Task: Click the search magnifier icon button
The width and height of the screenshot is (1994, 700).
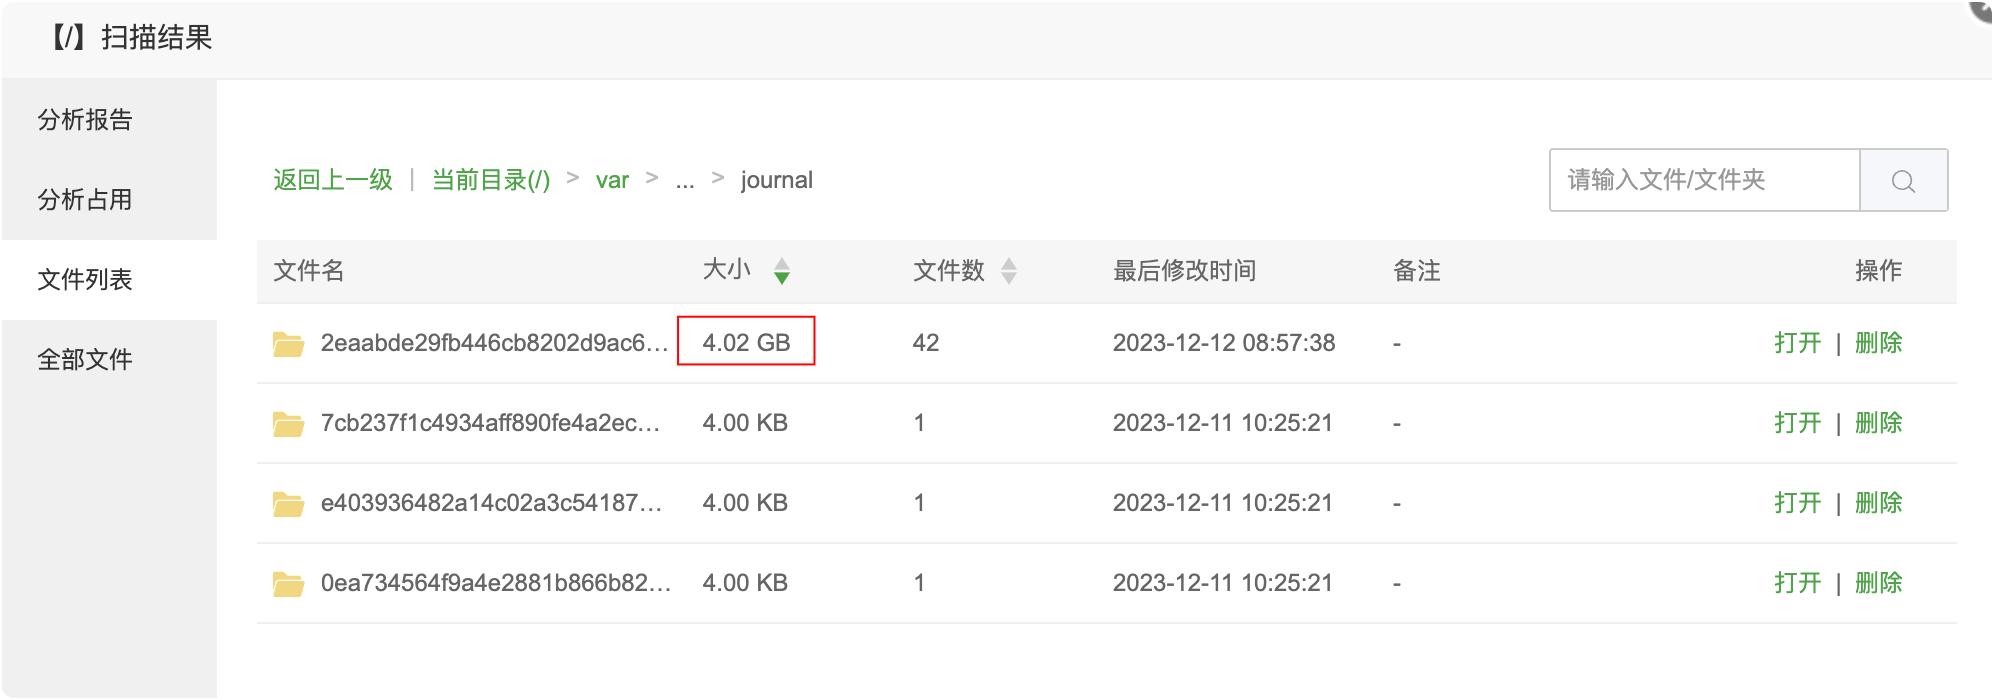Action: click(1903, 181)
